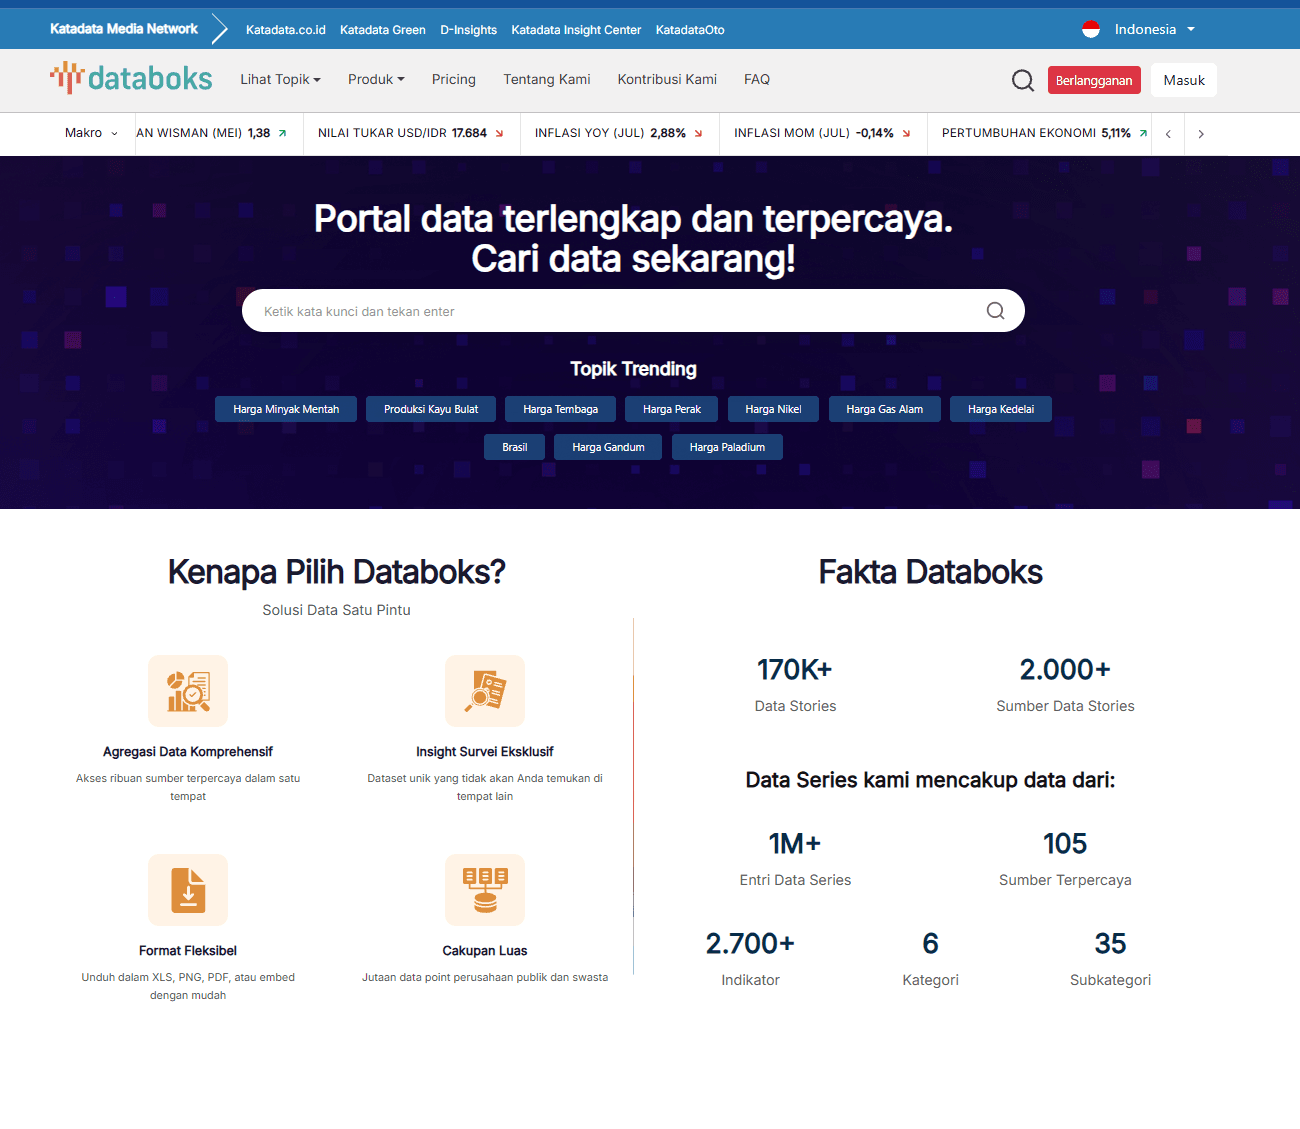This screenshot has height=1129, width=1300.
Task: Click the Masuk login button
Action: click(x=1184, y=80)
